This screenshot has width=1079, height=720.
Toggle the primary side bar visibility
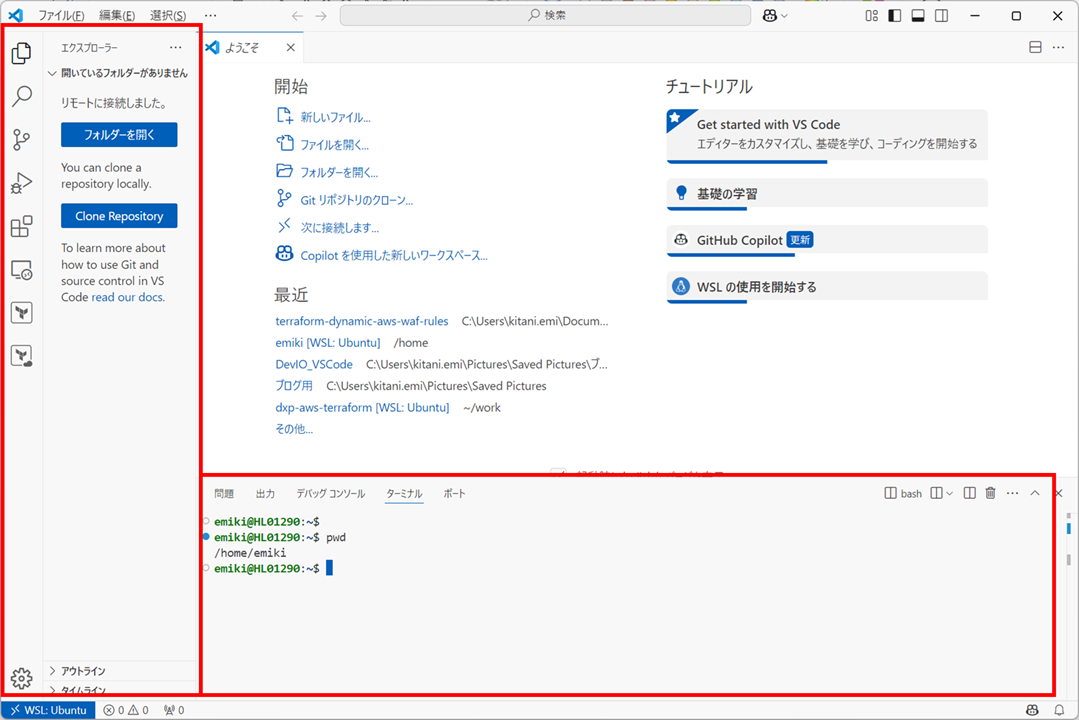click(x=895, y=15)
